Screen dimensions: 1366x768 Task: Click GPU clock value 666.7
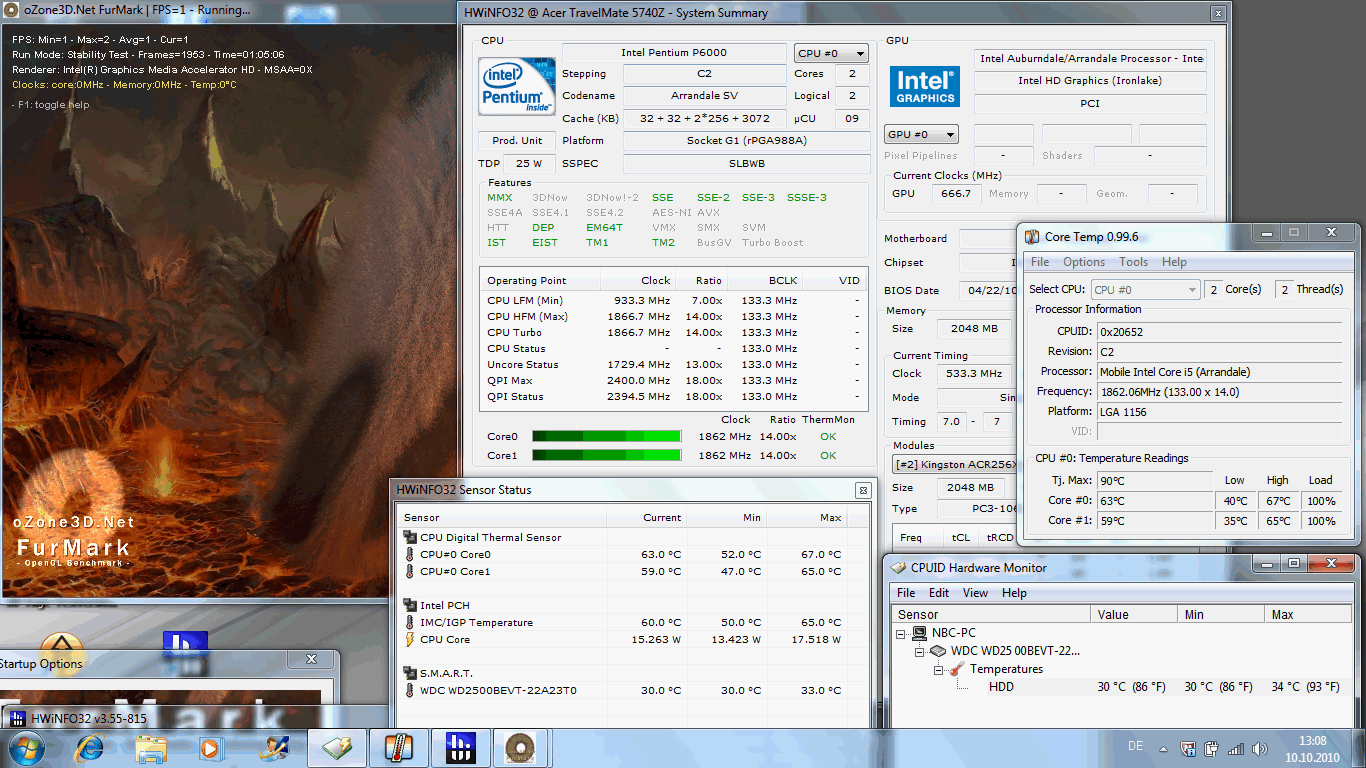pos(956,194)
